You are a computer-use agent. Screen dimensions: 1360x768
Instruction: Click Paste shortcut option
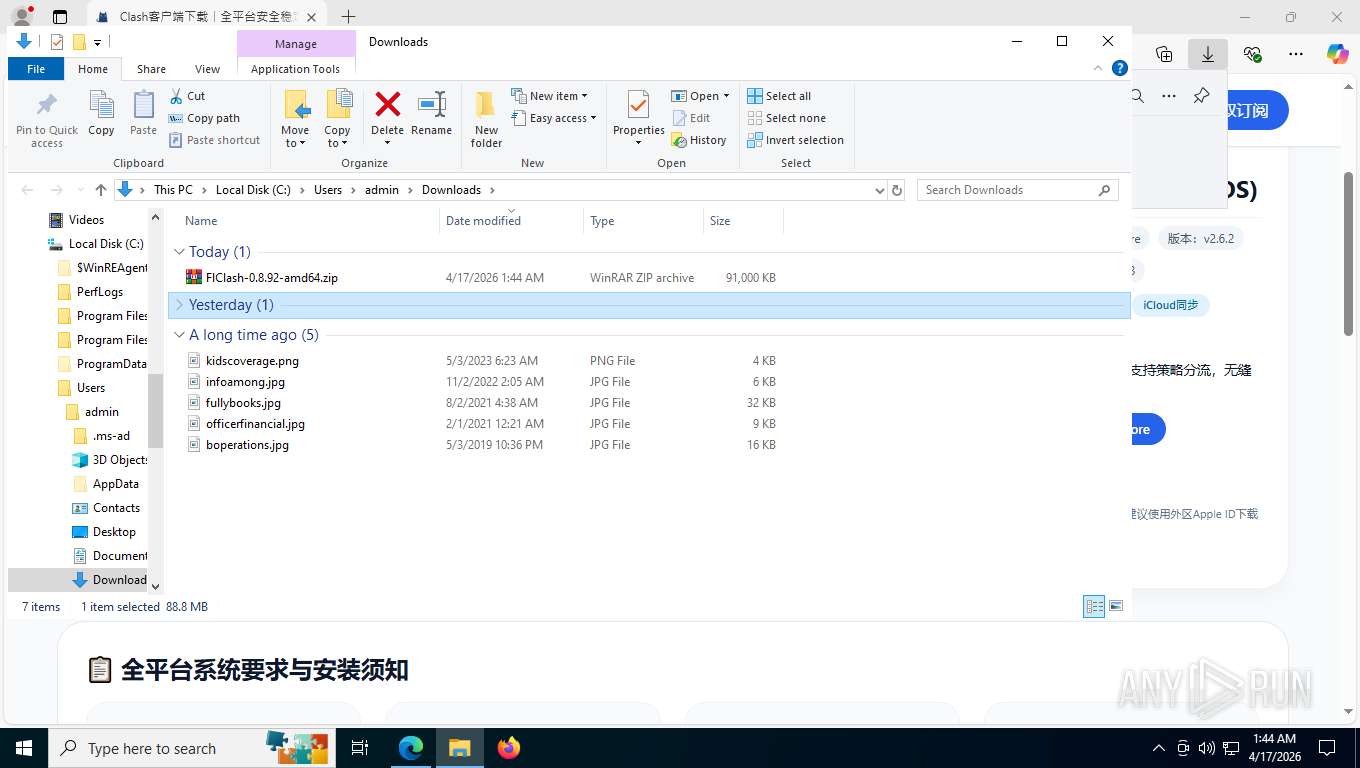pyautogui.click(x=214, y=140)
